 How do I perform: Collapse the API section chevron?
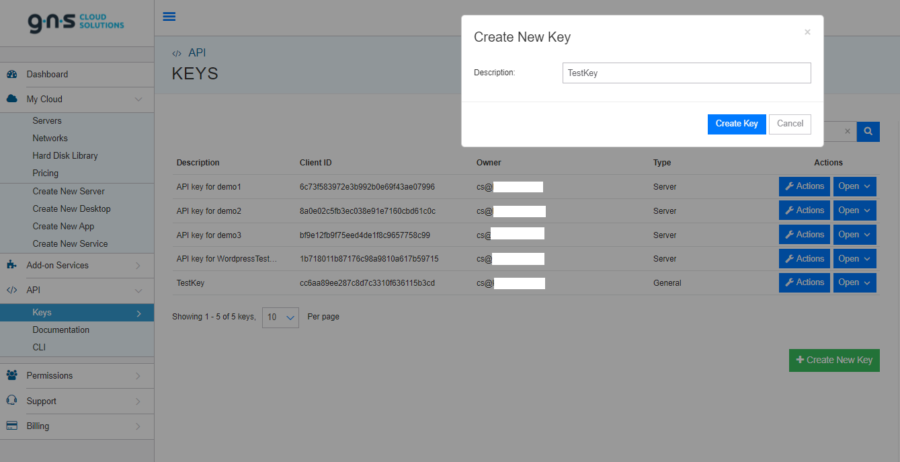[x=138, y=291]
